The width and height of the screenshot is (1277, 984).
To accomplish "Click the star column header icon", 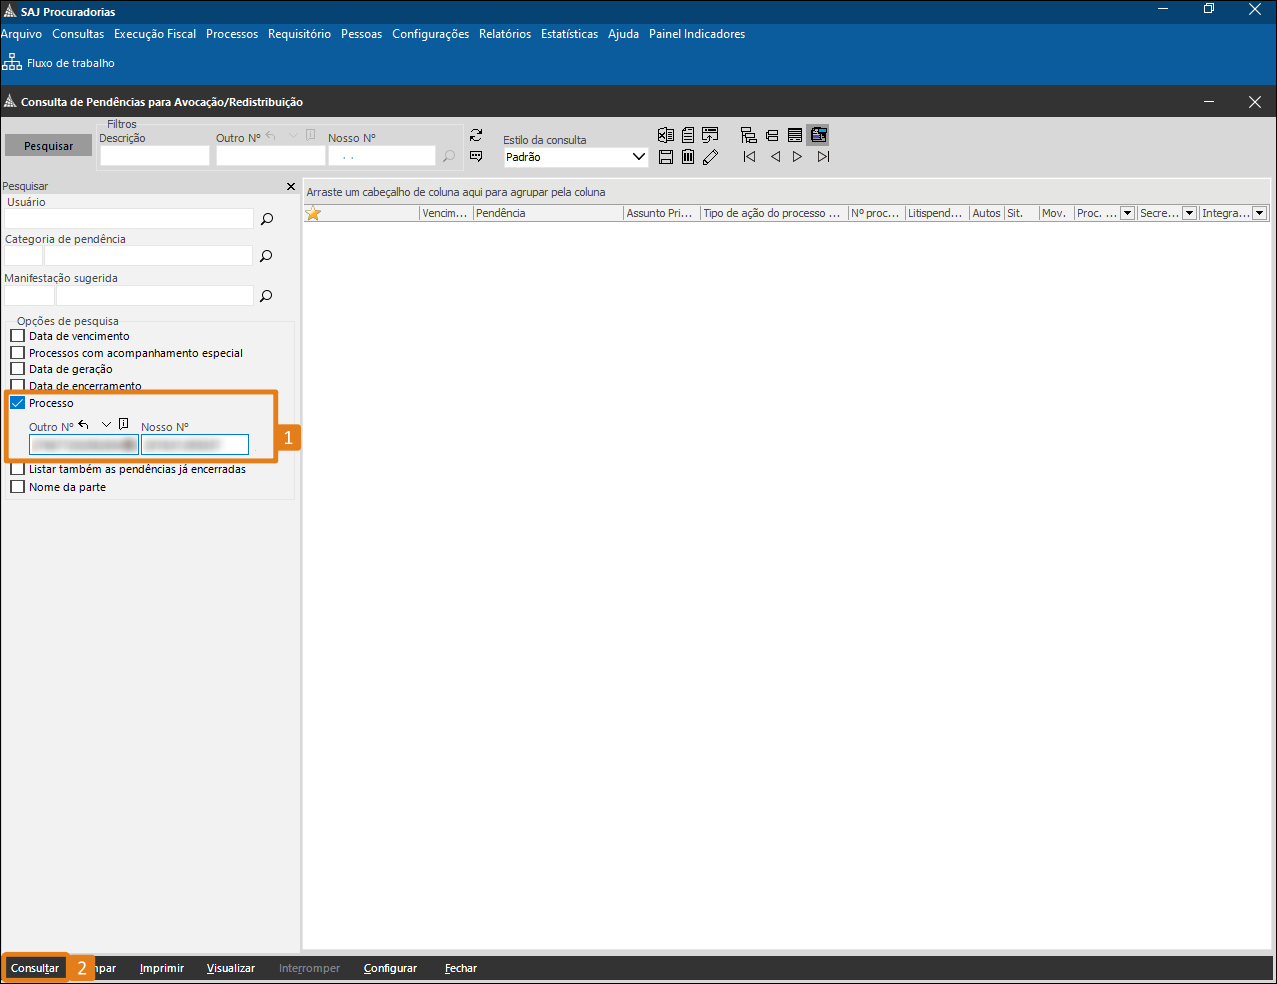I will tap(313, 213).
